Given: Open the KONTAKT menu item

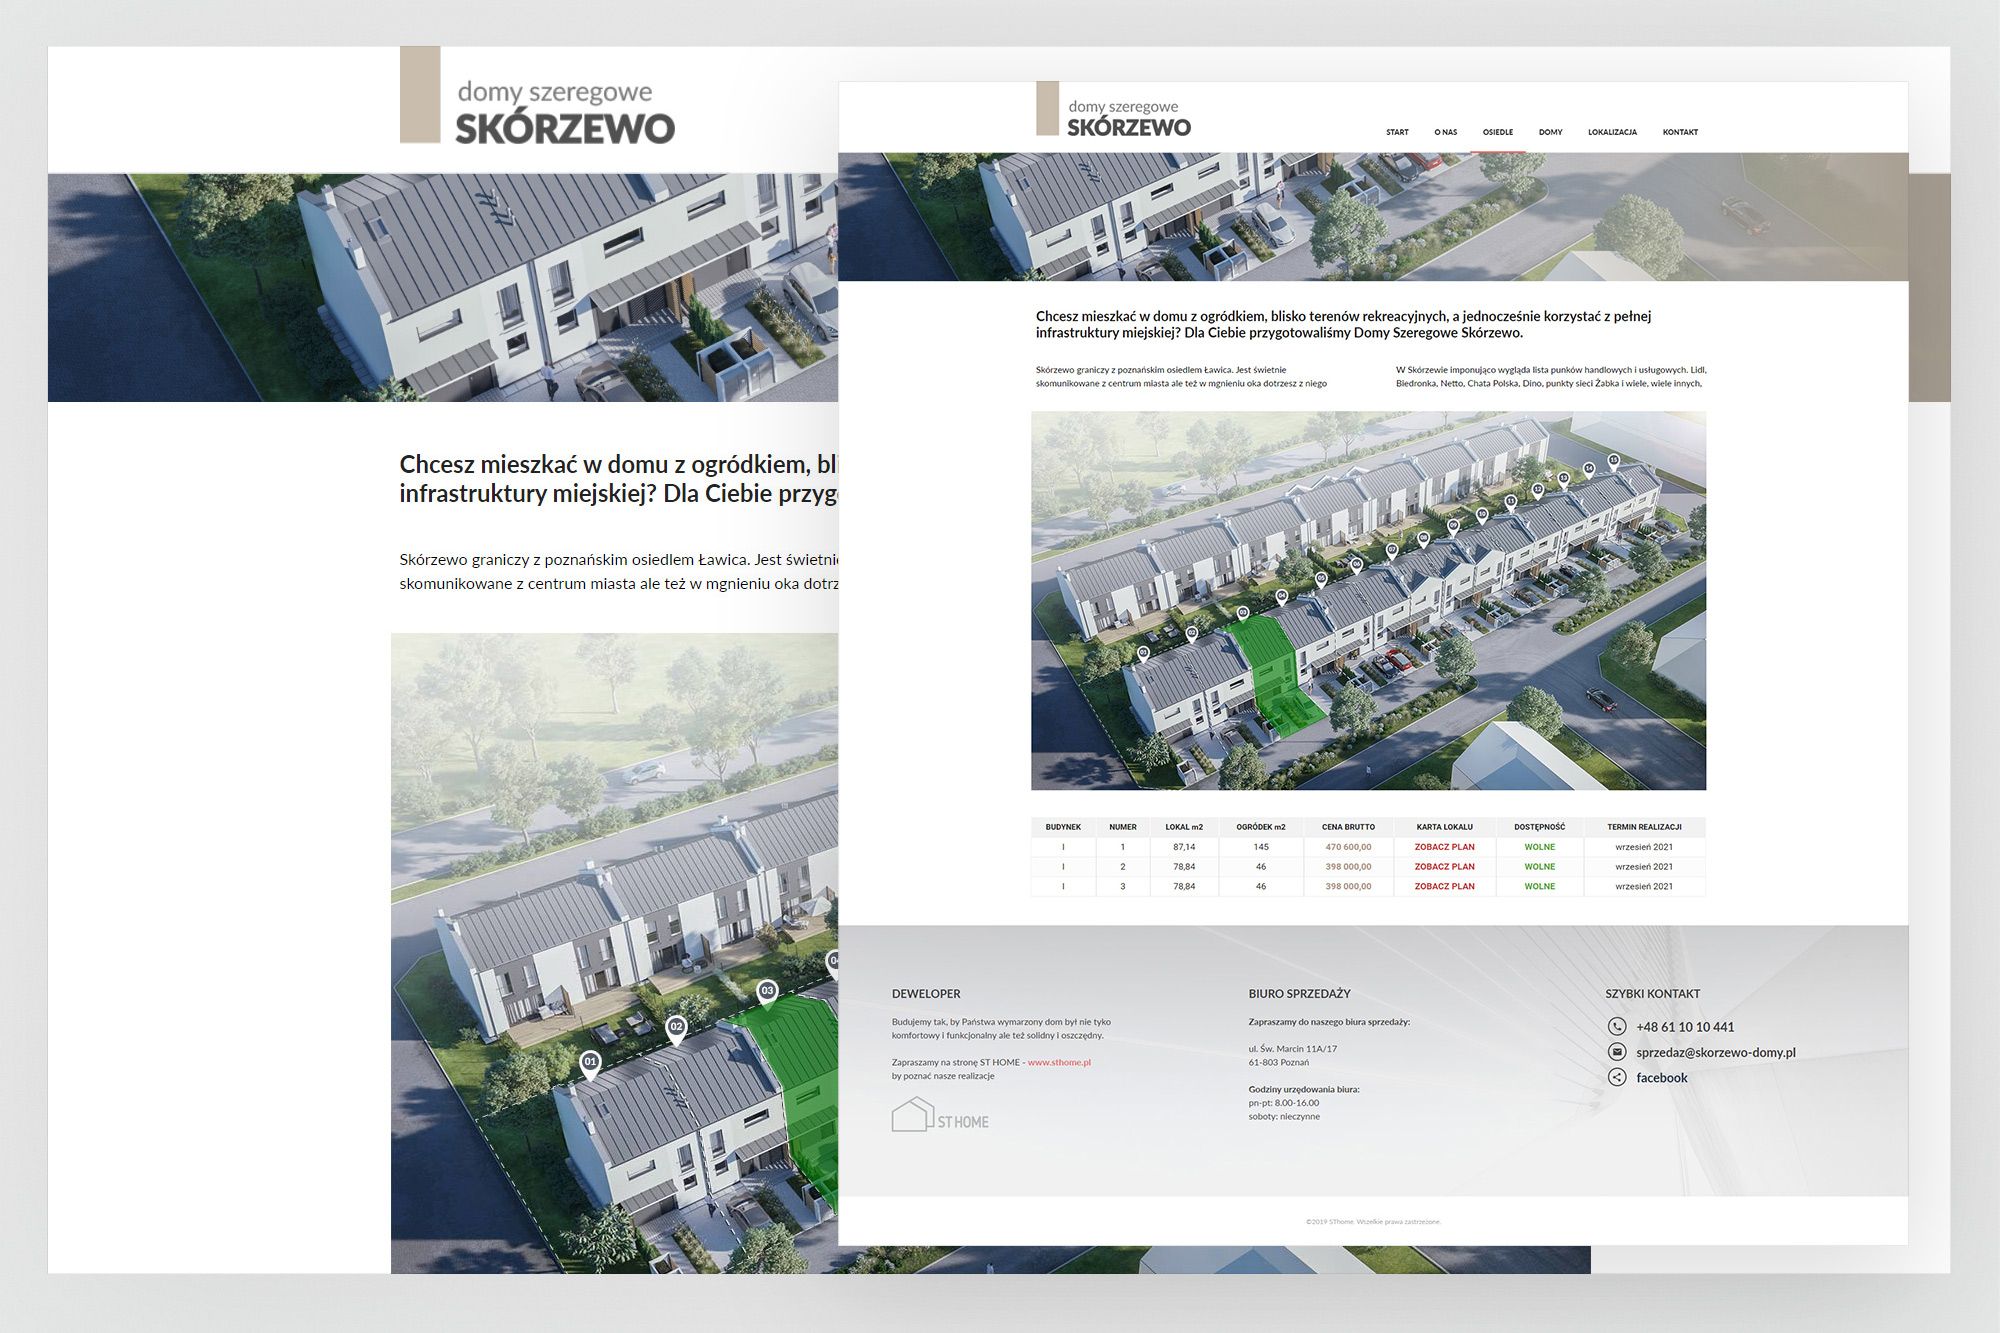Looking at the screenshot, I should pos(1680,132).
